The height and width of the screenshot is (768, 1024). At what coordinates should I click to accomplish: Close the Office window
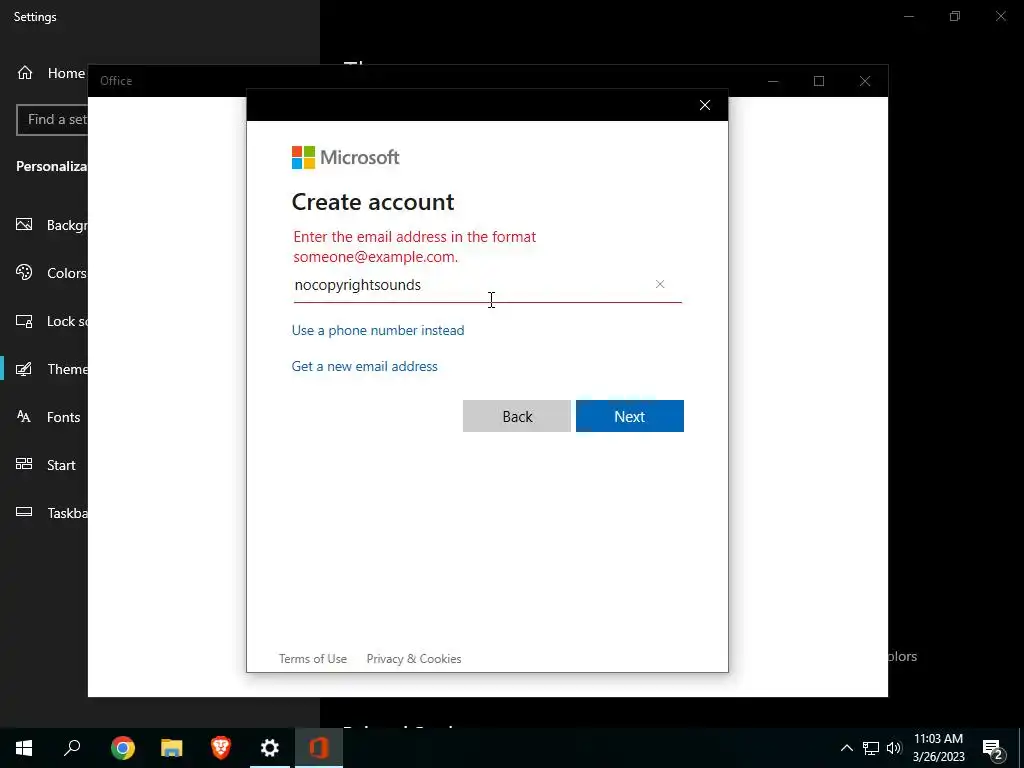[865, 81]
